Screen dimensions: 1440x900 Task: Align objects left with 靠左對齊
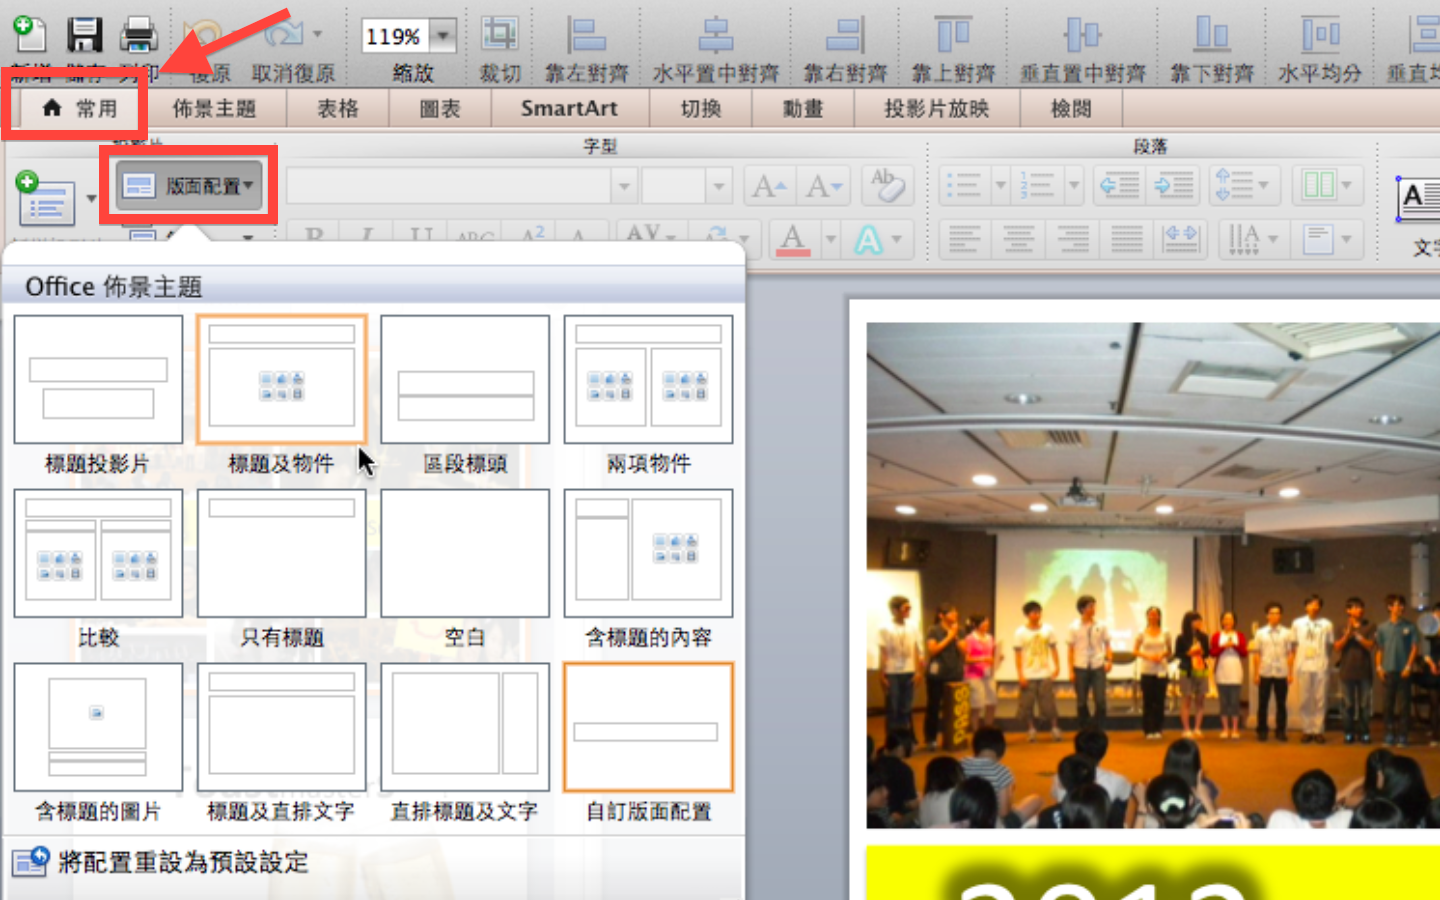click(586, 35)
